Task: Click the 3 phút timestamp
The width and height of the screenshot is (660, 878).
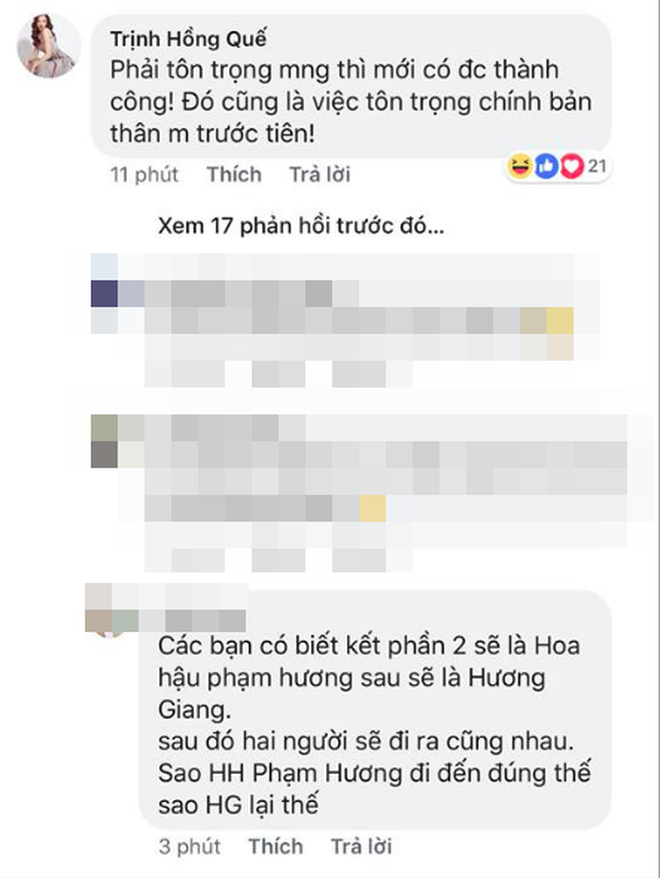Action: click(189, 846)
